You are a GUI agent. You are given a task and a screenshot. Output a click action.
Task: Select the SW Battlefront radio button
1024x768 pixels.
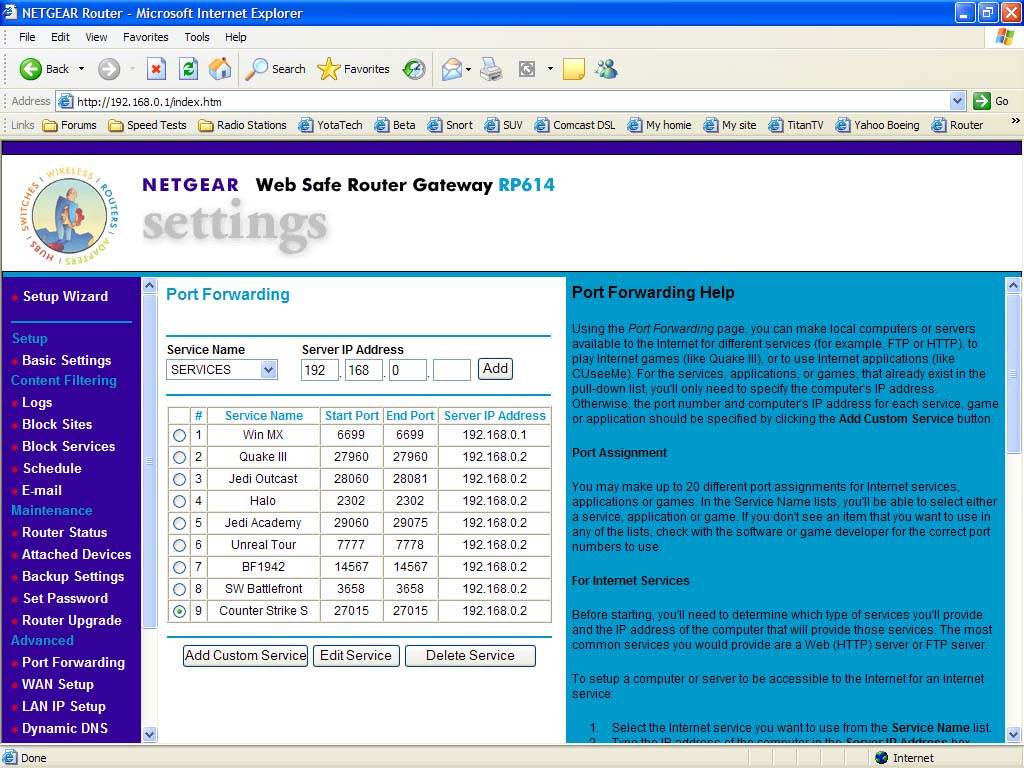pyautogui.click(x=179, y=589)
